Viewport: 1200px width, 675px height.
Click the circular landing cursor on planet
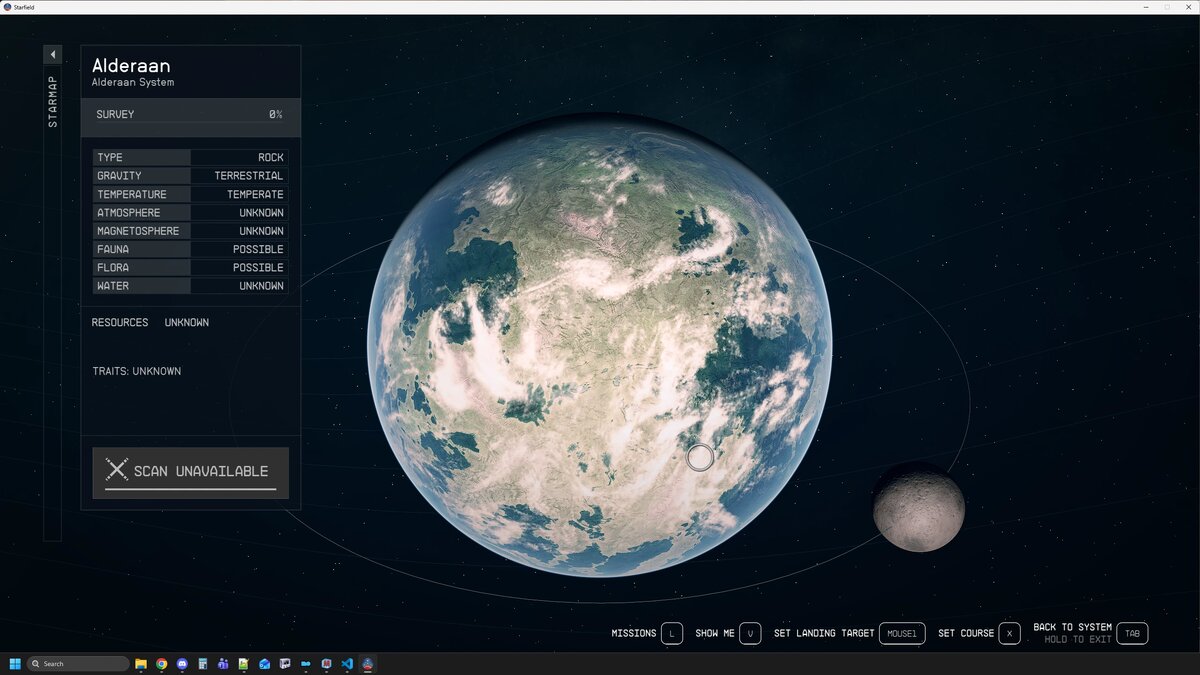[700, 458]
